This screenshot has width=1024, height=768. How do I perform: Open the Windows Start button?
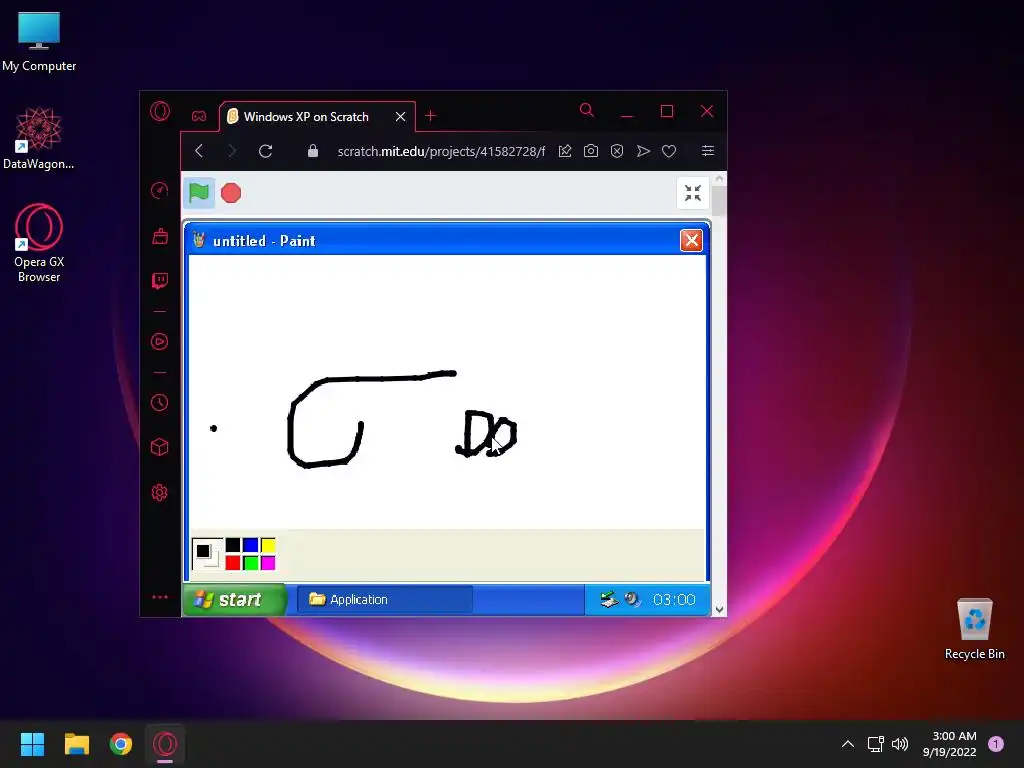(x=32, y=744)
